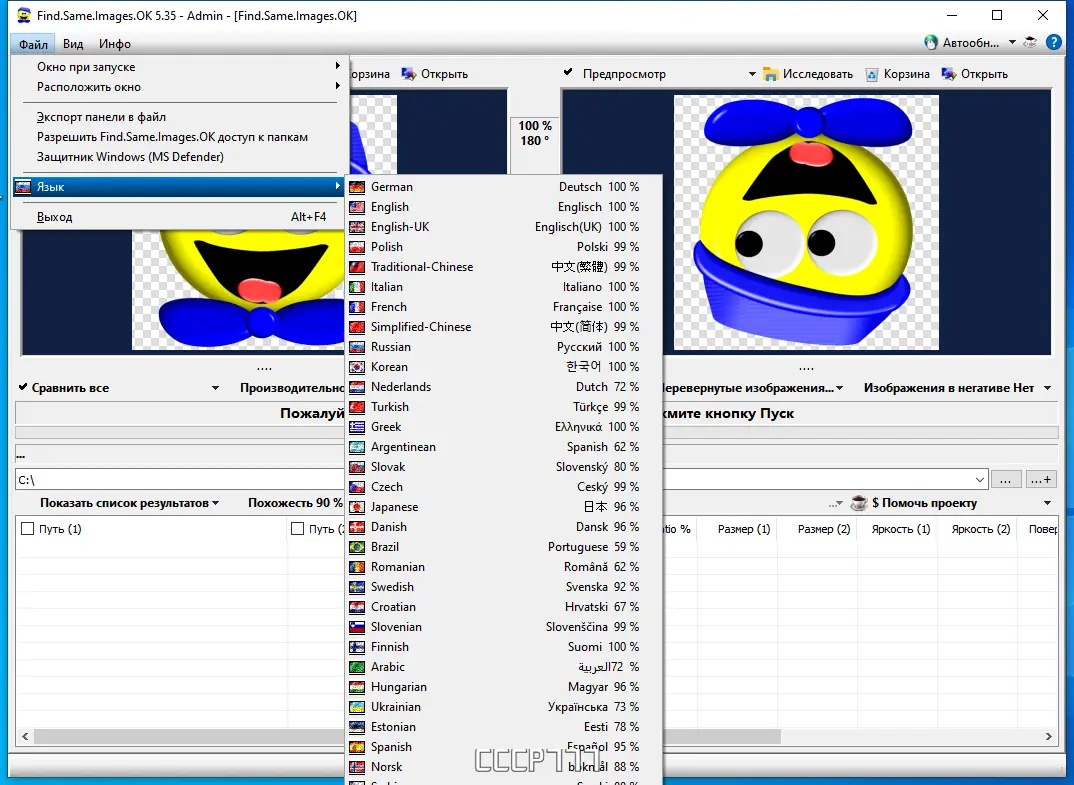This screenshot has height=785, width=1074.
Task: Click the Brazil flag icon
Action: point(357,547)
